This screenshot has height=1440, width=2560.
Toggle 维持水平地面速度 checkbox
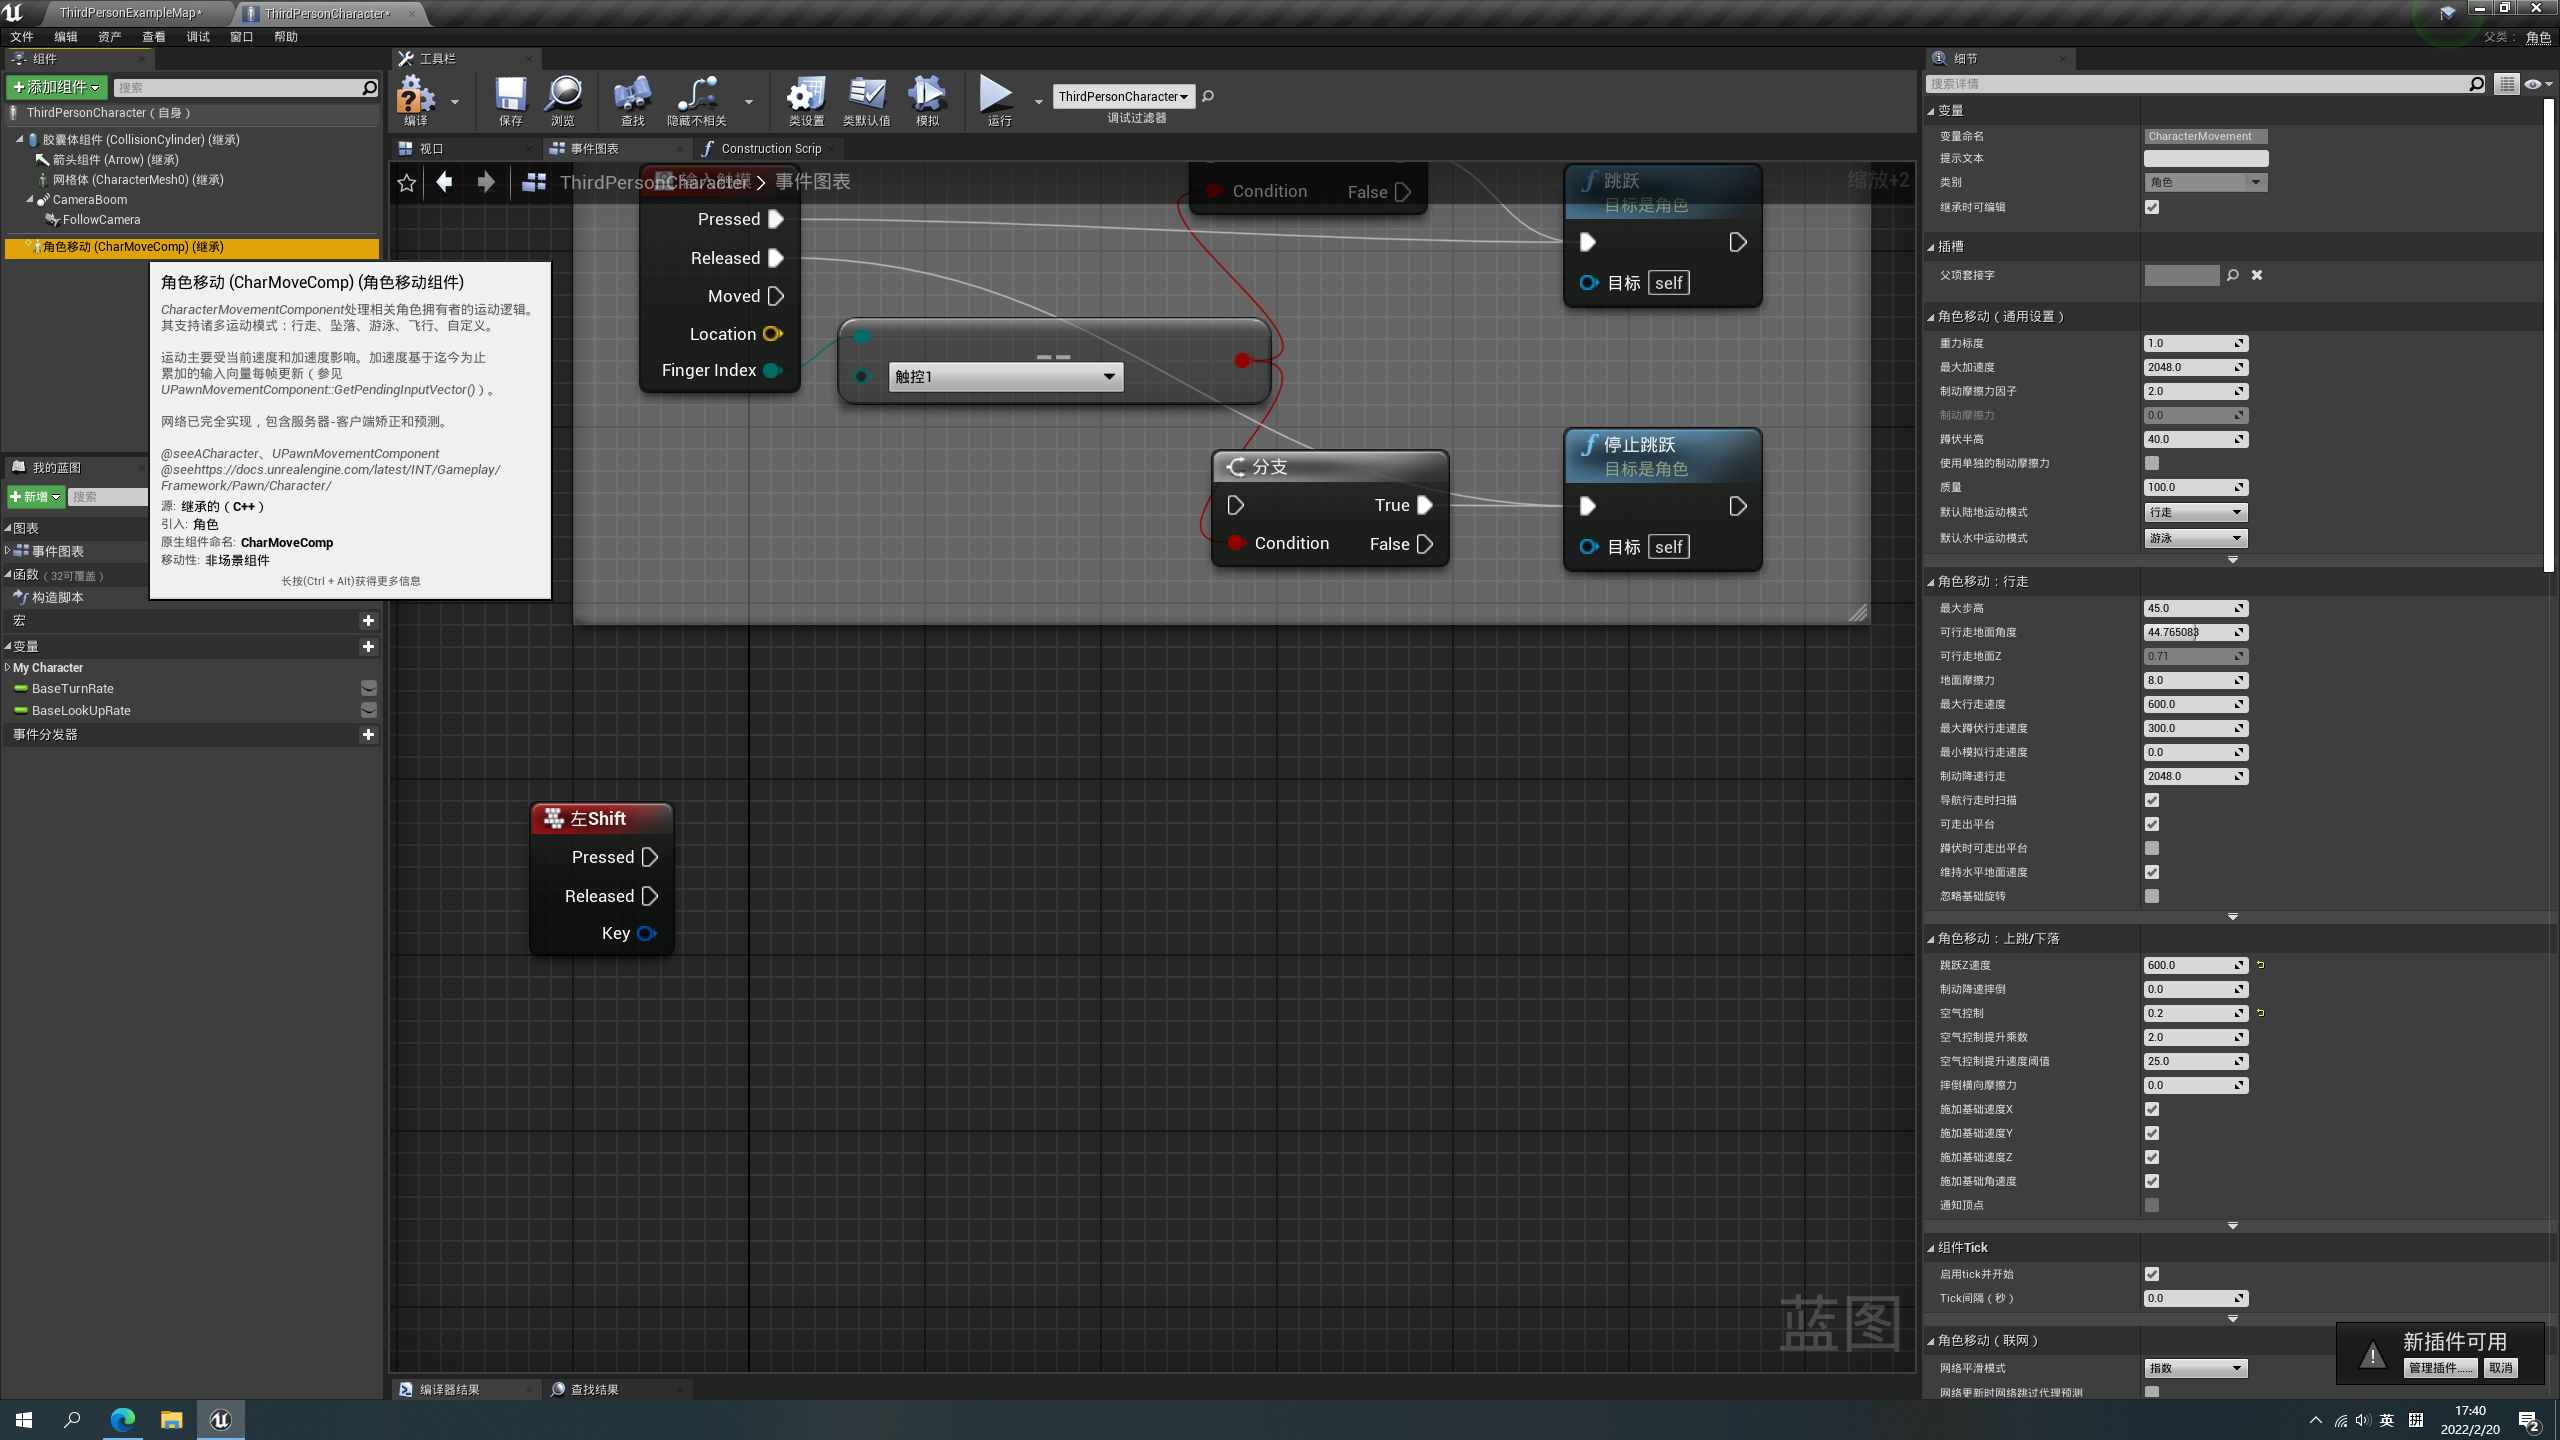coord(2152,872)
